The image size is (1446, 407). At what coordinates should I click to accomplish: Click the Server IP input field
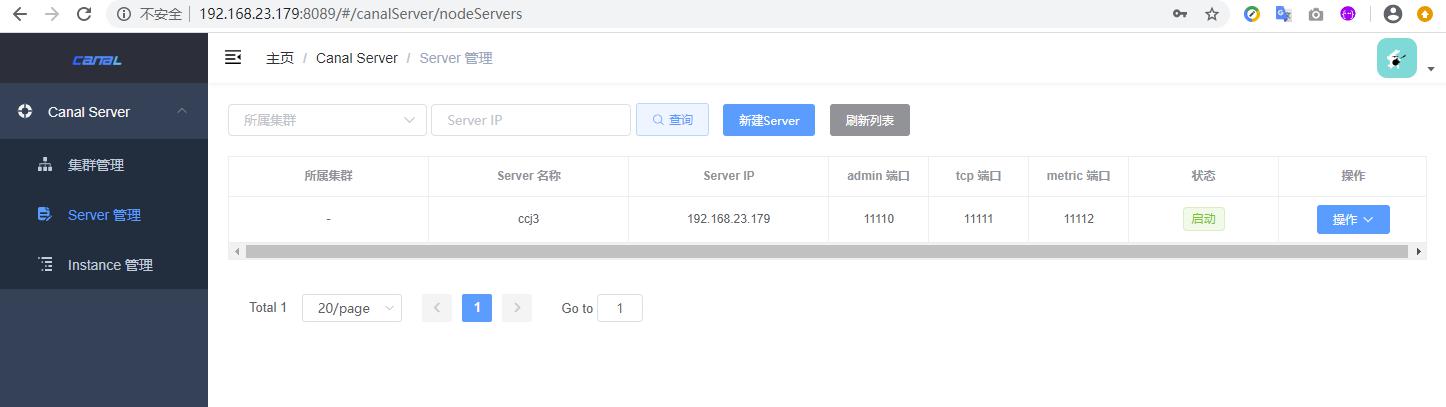530,120
